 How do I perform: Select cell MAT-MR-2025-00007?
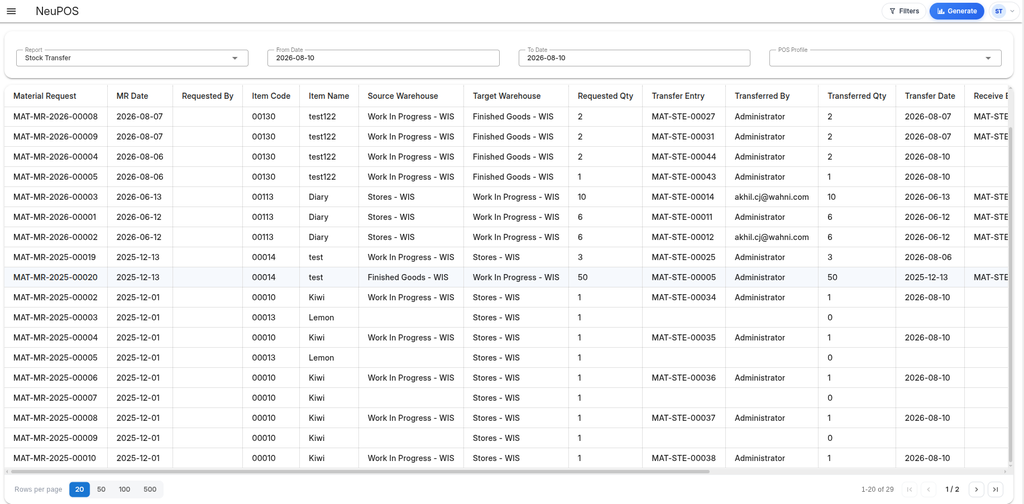pyautogui.click(x=56, y=398)
